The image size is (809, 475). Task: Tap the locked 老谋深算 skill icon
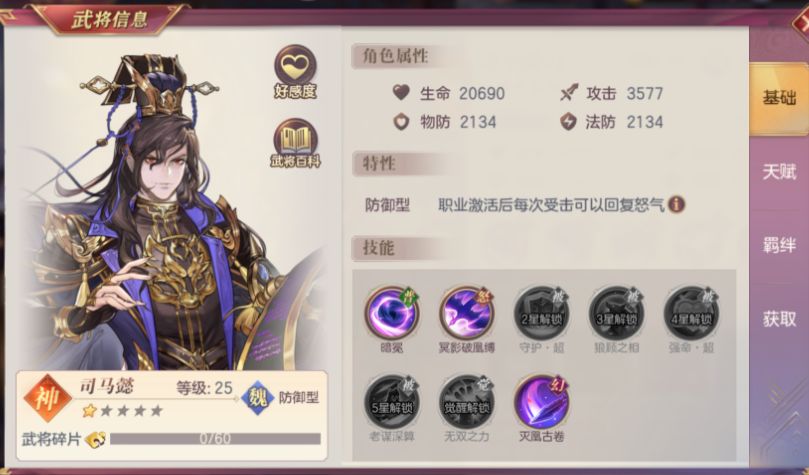[392, 401]
